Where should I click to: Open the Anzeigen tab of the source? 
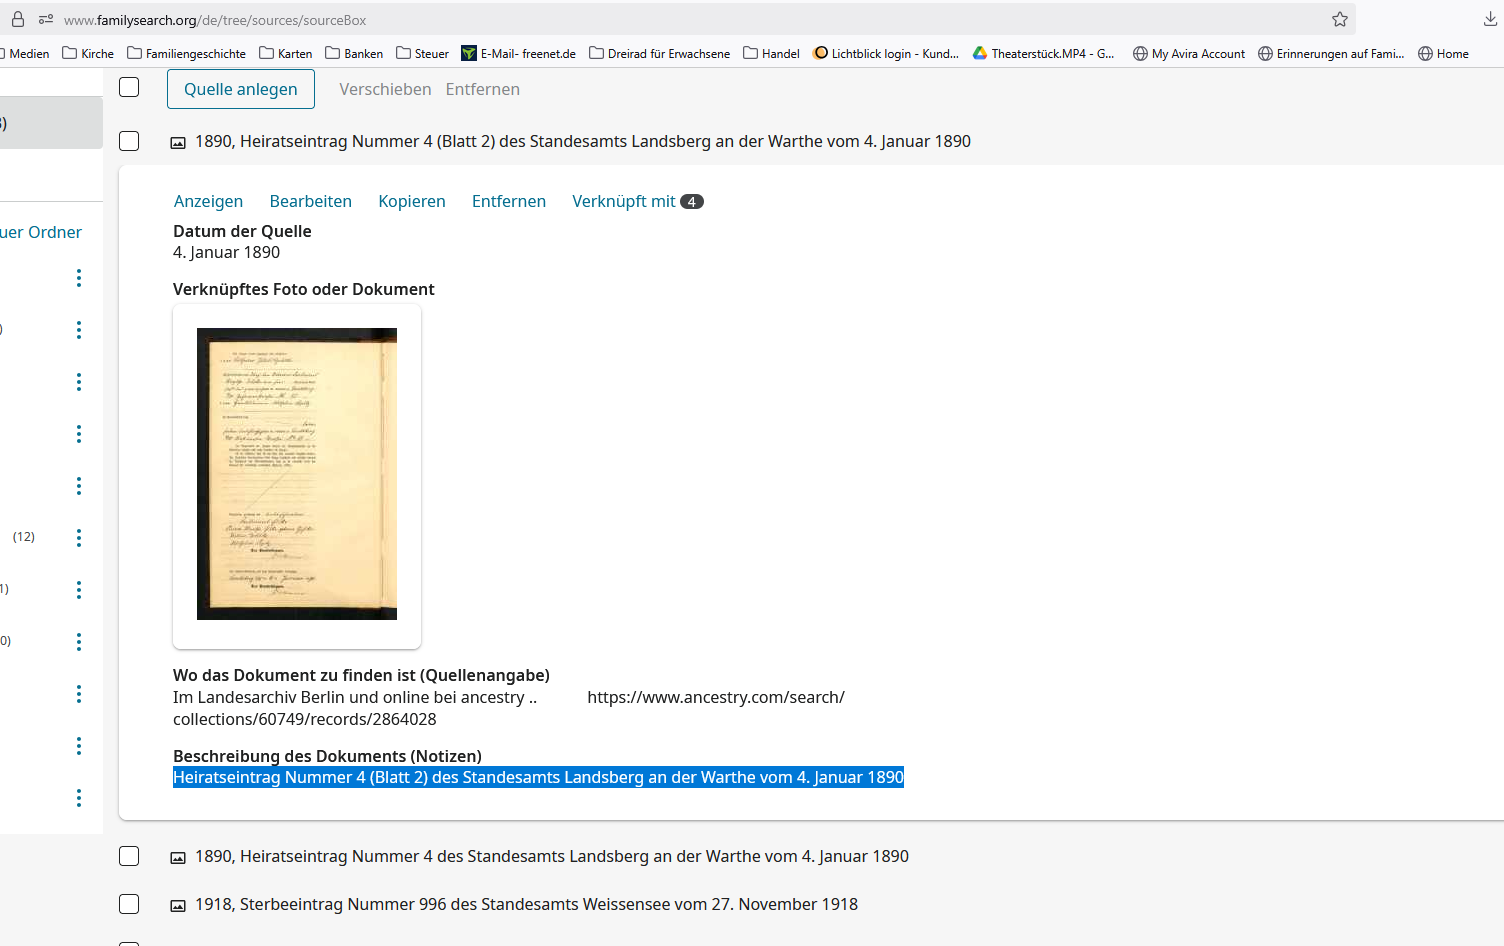point(208,201)
